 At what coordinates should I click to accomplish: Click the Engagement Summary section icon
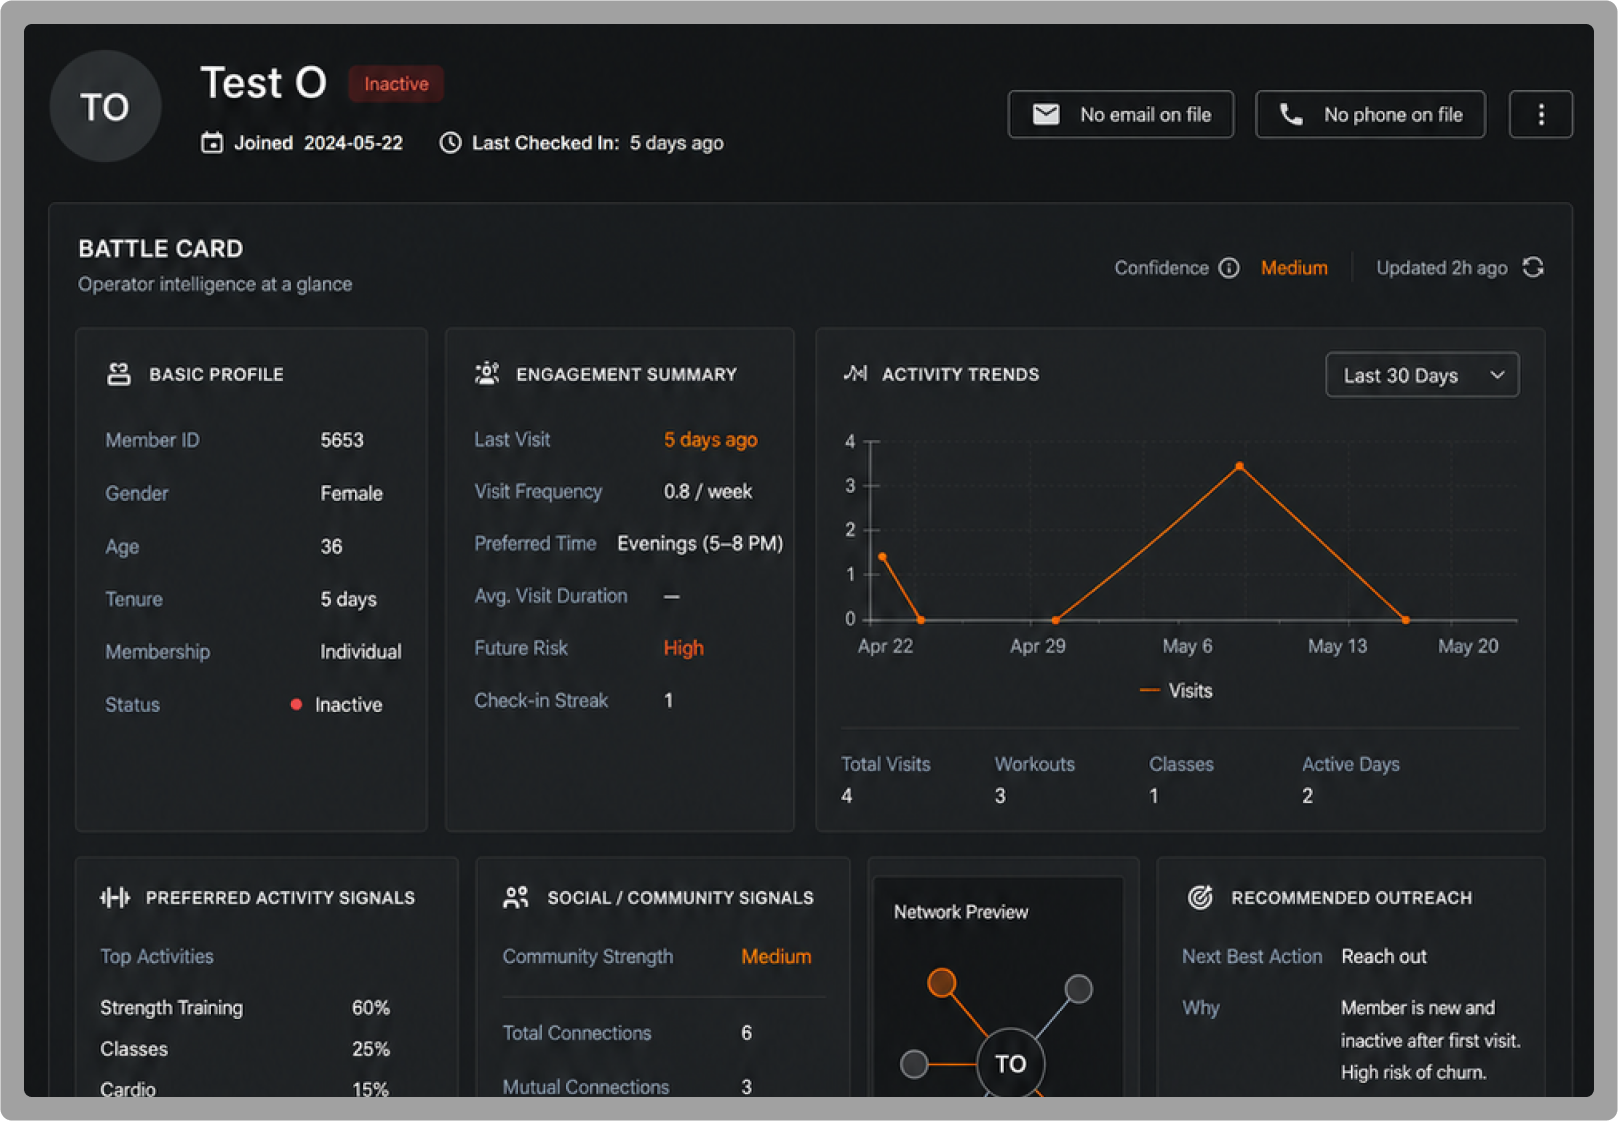[x=487, y=374]
